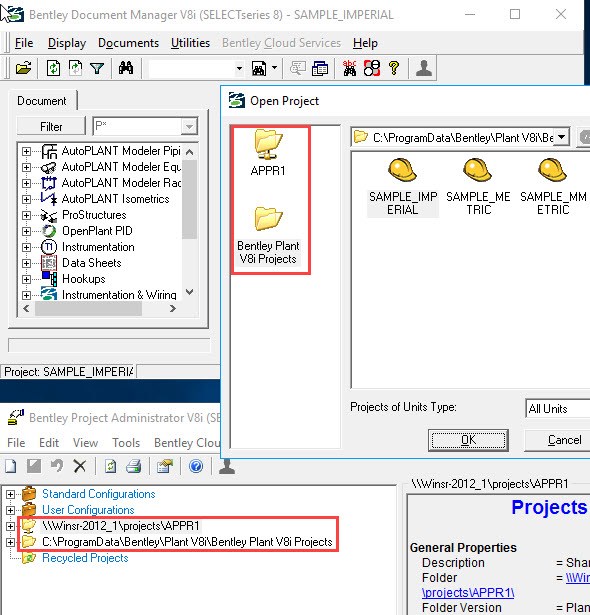Expand the ProStructures node

click(x=26, y=215)
